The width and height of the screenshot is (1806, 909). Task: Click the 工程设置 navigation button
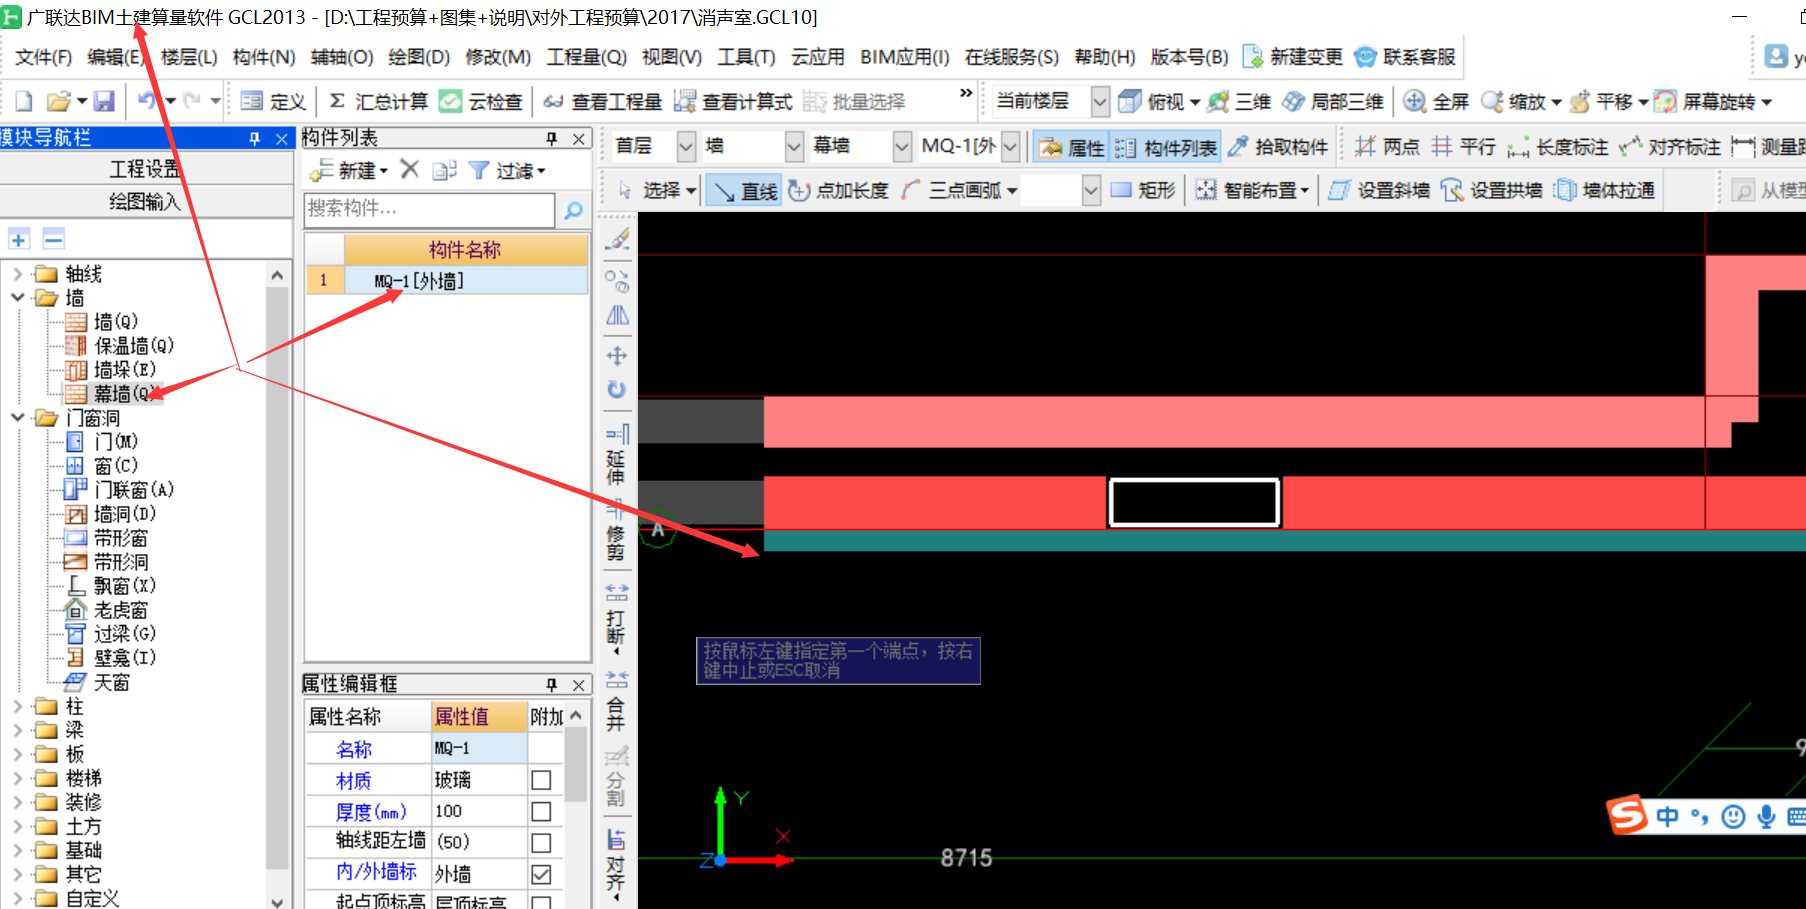[x=145, y=168]
